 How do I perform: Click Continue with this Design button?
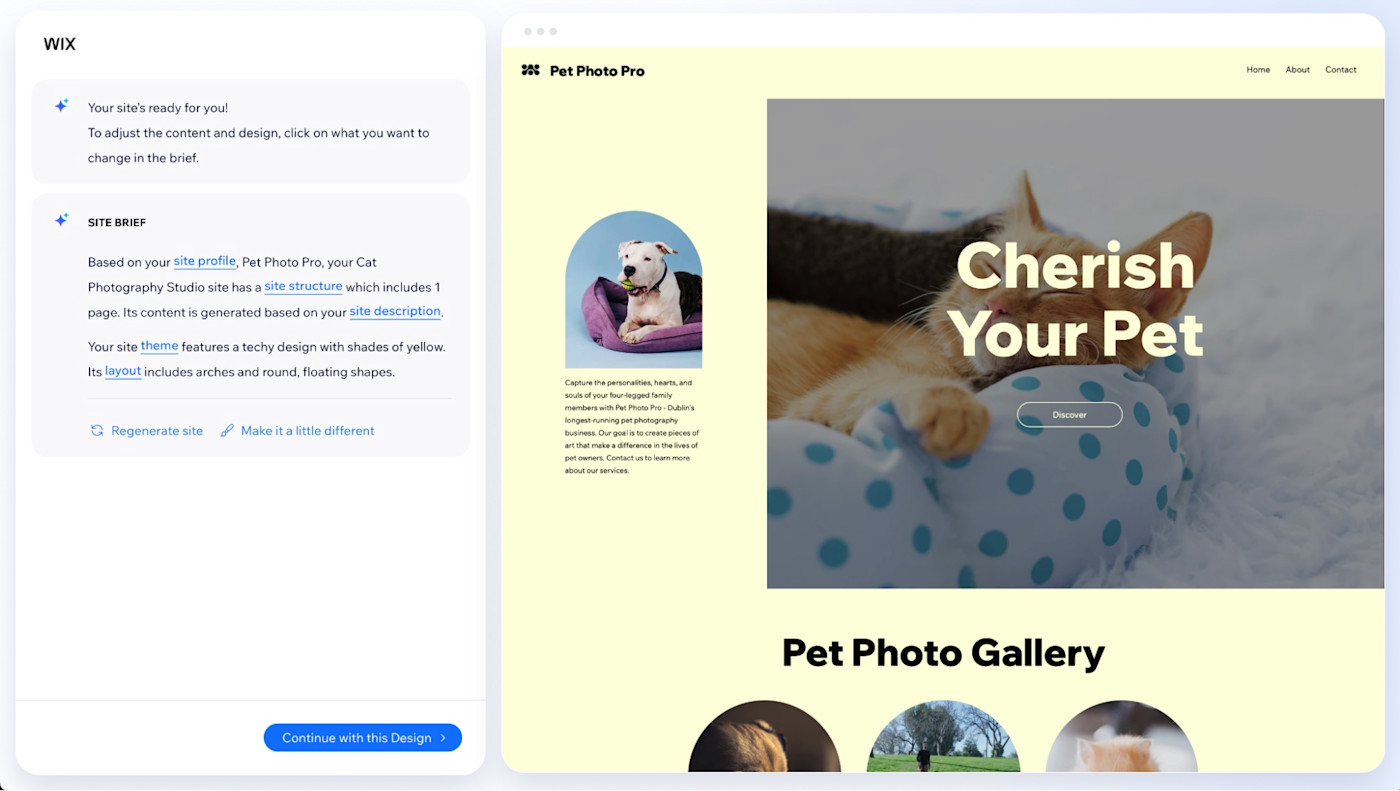(x=363, y=738)
